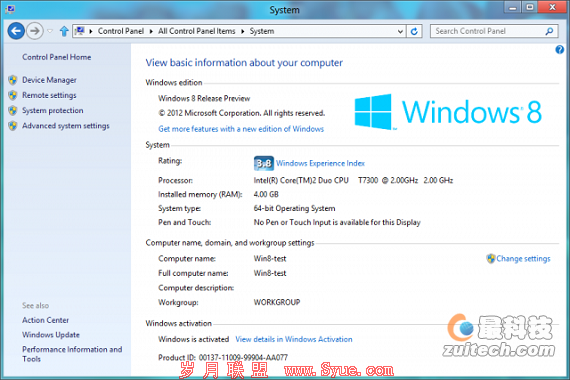The image size is (570, 380).
Task: Click the shield icon beside Device Manager
Action: [13, 80]
